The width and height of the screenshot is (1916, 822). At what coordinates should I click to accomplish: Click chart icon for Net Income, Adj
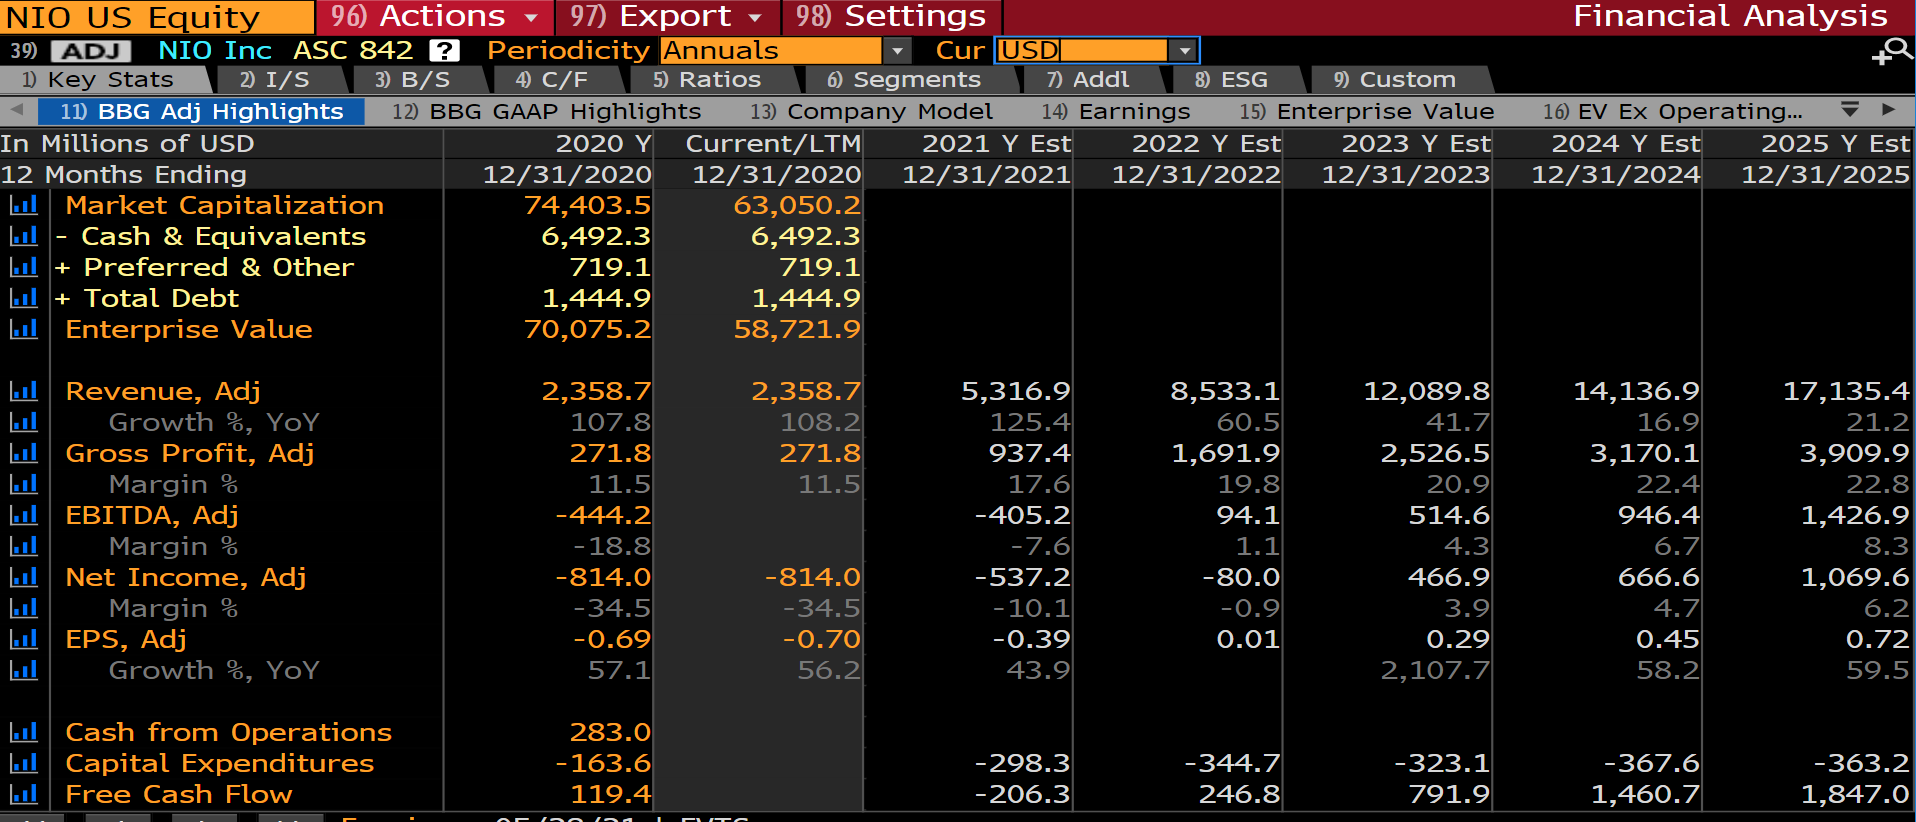coord(23,577)
